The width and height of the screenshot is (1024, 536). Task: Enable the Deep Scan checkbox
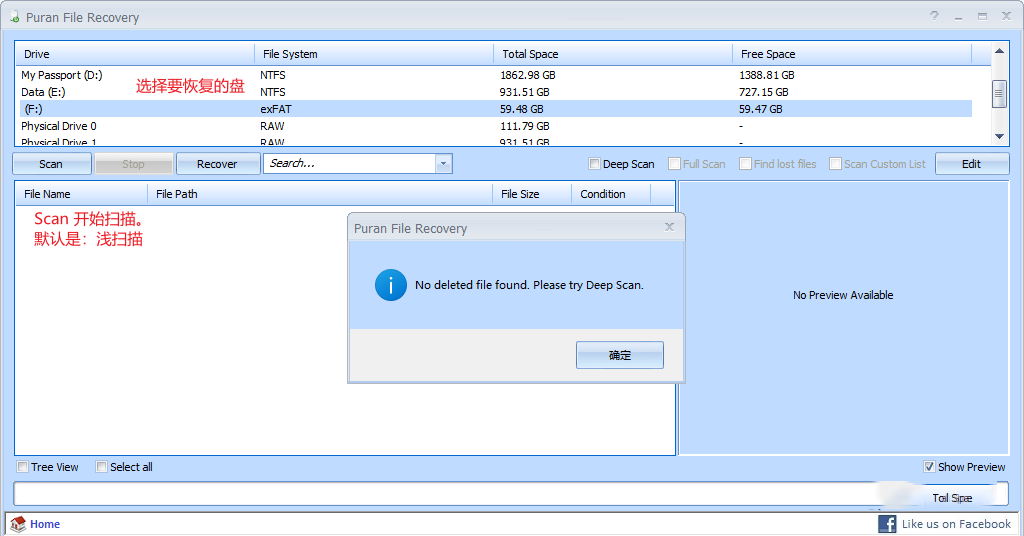coord(594,164)
